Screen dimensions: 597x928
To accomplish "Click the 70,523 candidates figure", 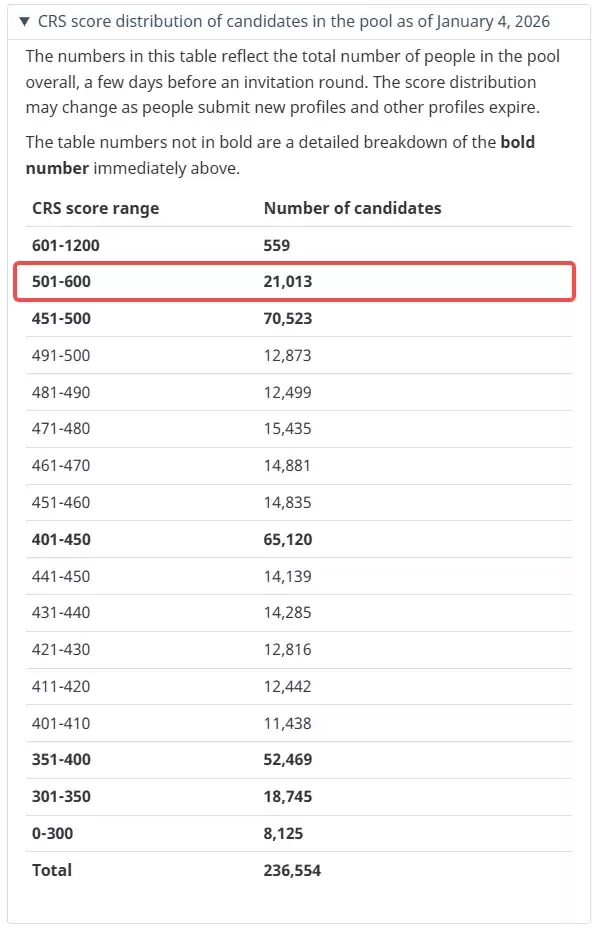I will 288,318.
